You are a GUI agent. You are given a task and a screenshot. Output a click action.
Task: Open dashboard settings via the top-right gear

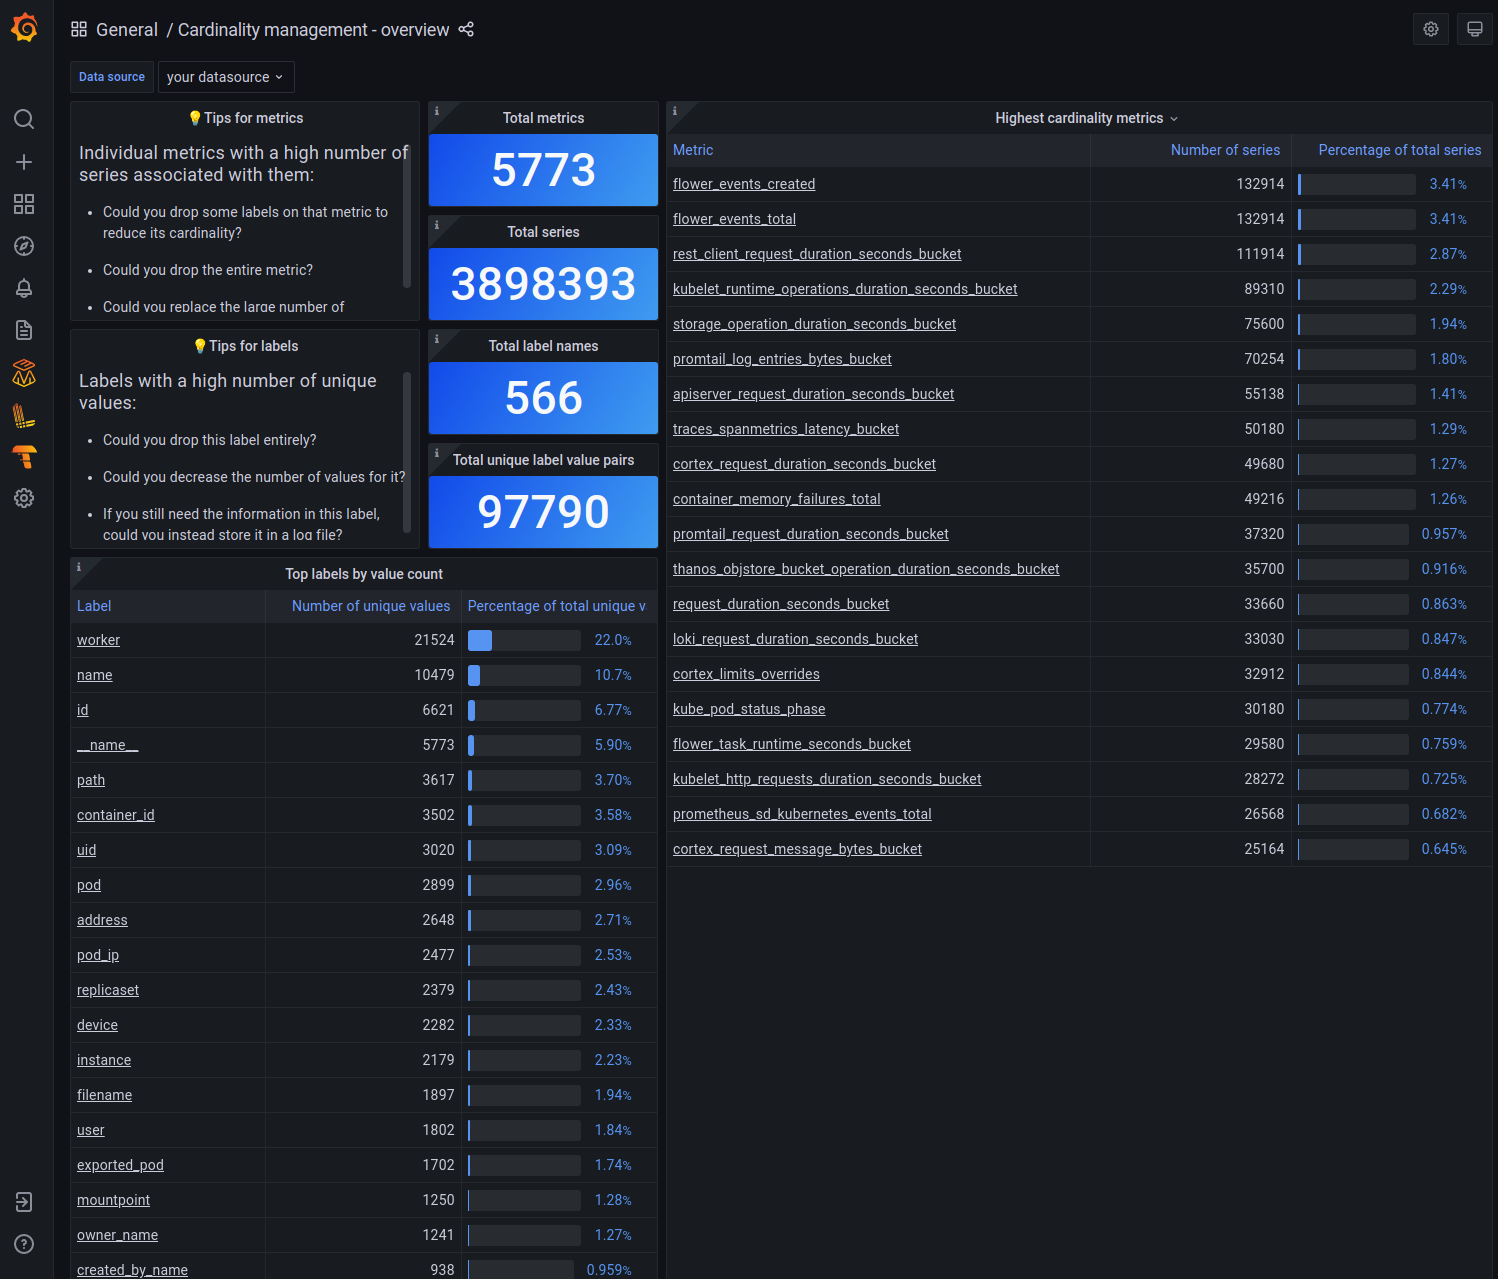[x=1430, y=29]
